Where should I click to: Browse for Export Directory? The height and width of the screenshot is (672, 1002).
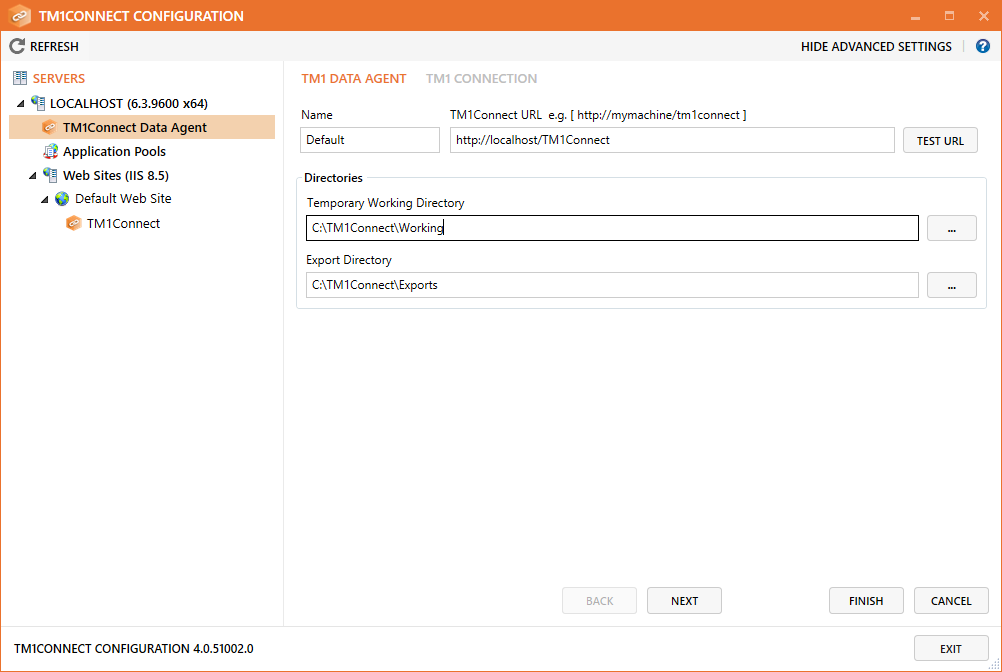pos(952,285)
